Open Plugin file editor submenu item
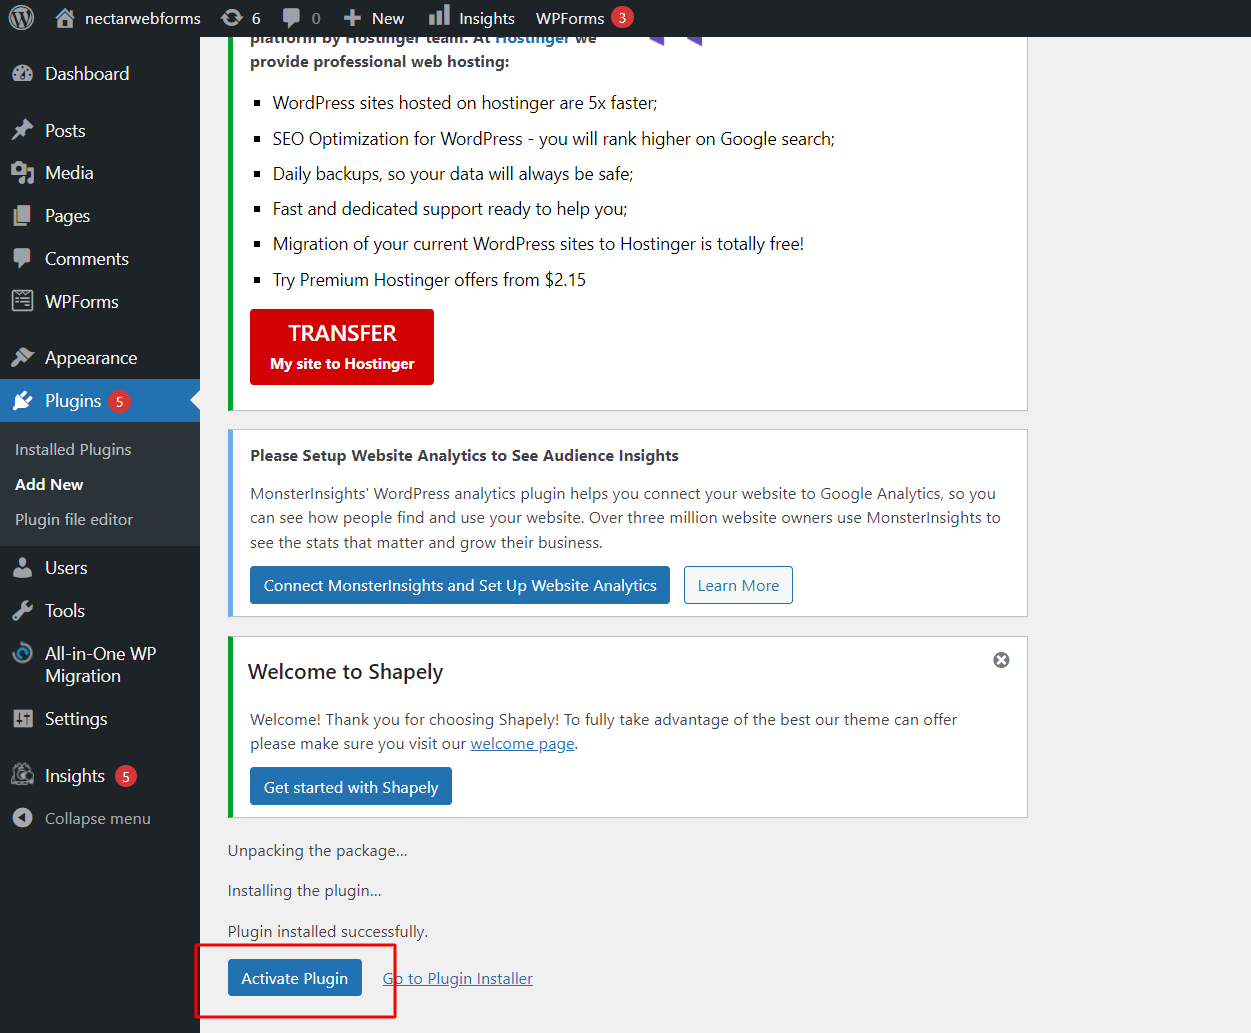 [x=74, y=520]
